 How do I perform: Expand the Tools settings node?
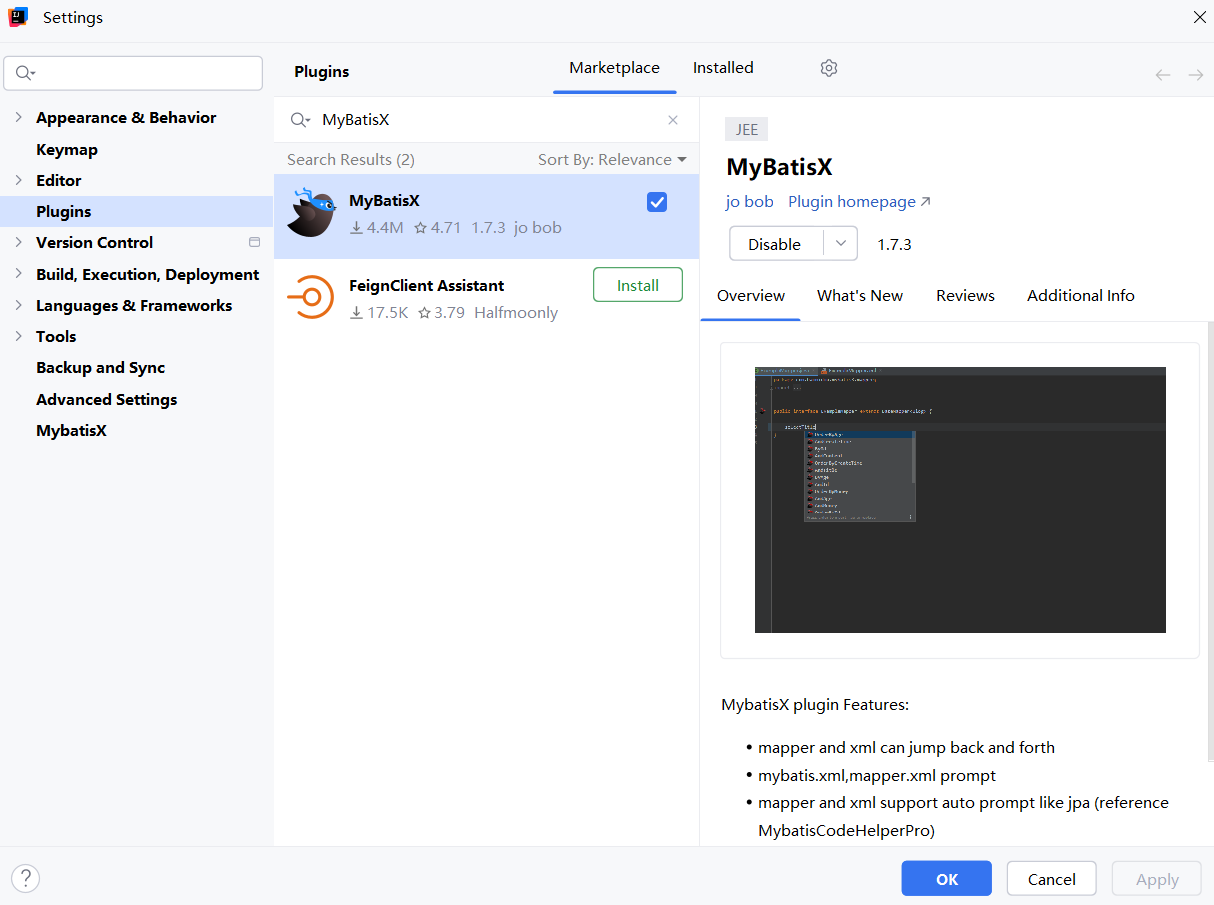click(x=18, y=336)
